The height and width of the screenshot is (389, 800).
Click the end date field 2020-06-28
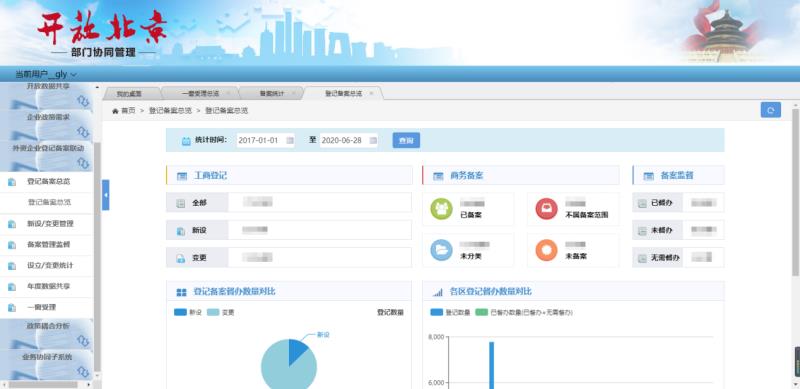click(348, 140)
